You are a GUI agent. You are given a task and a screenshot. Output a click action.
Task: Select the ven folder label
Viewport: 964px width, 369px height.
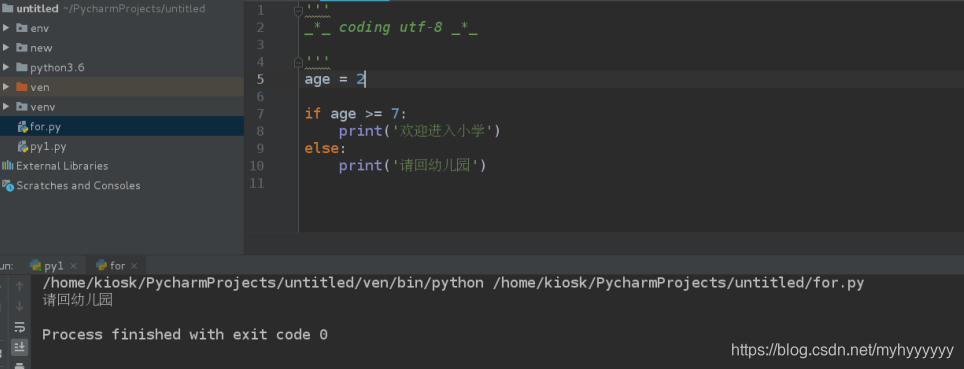click(x=39, y=87)
